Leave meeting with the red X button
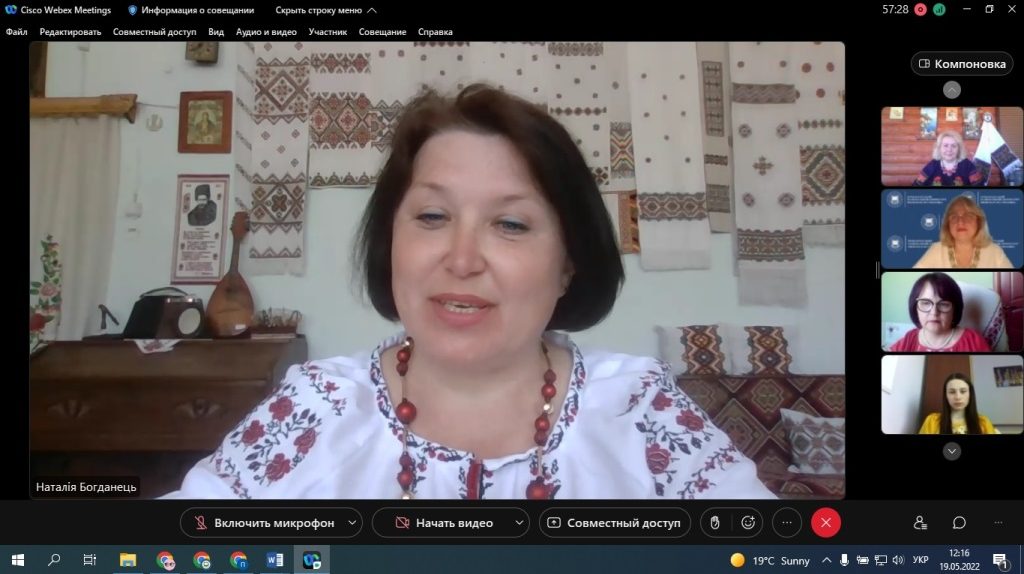Screen dimensions: 1024x574 coord(825,522)
